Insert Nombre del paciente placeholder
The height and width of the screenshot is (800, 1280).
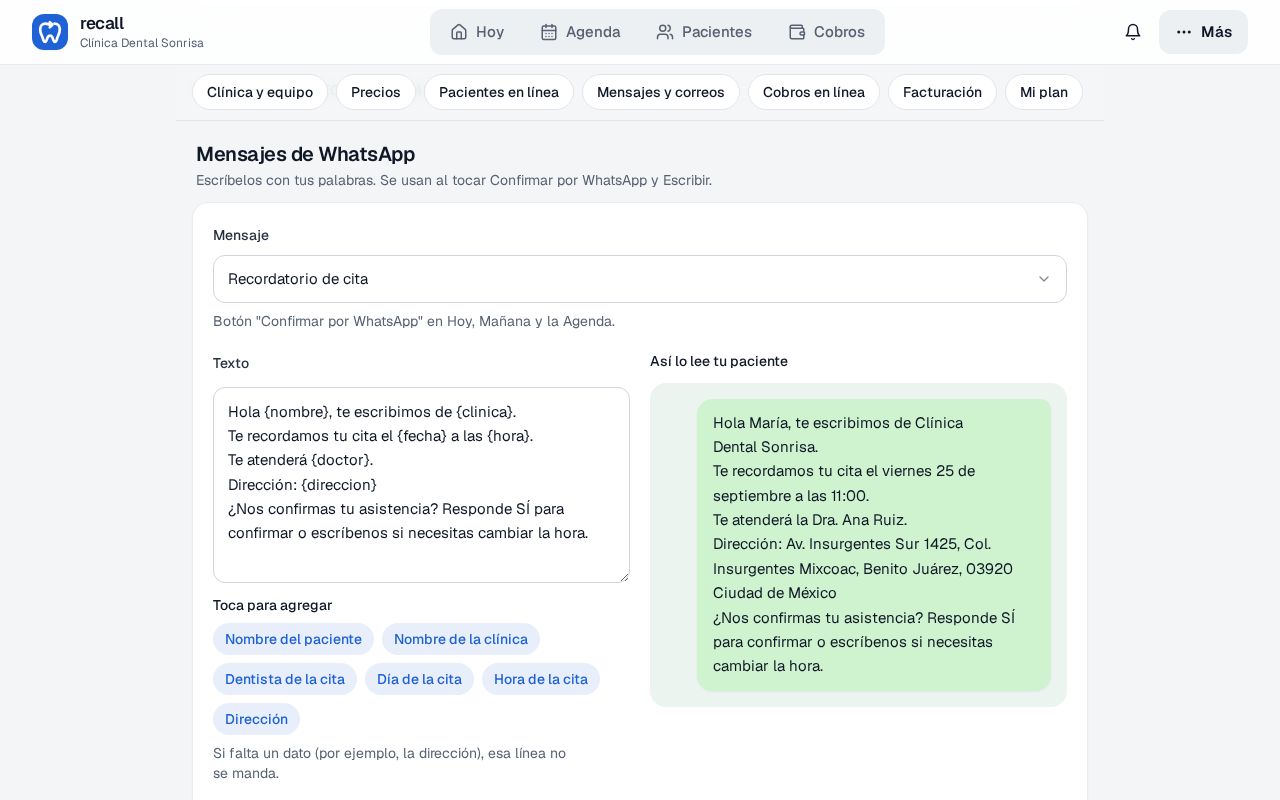pyautogui.click(x=293, y=639)
